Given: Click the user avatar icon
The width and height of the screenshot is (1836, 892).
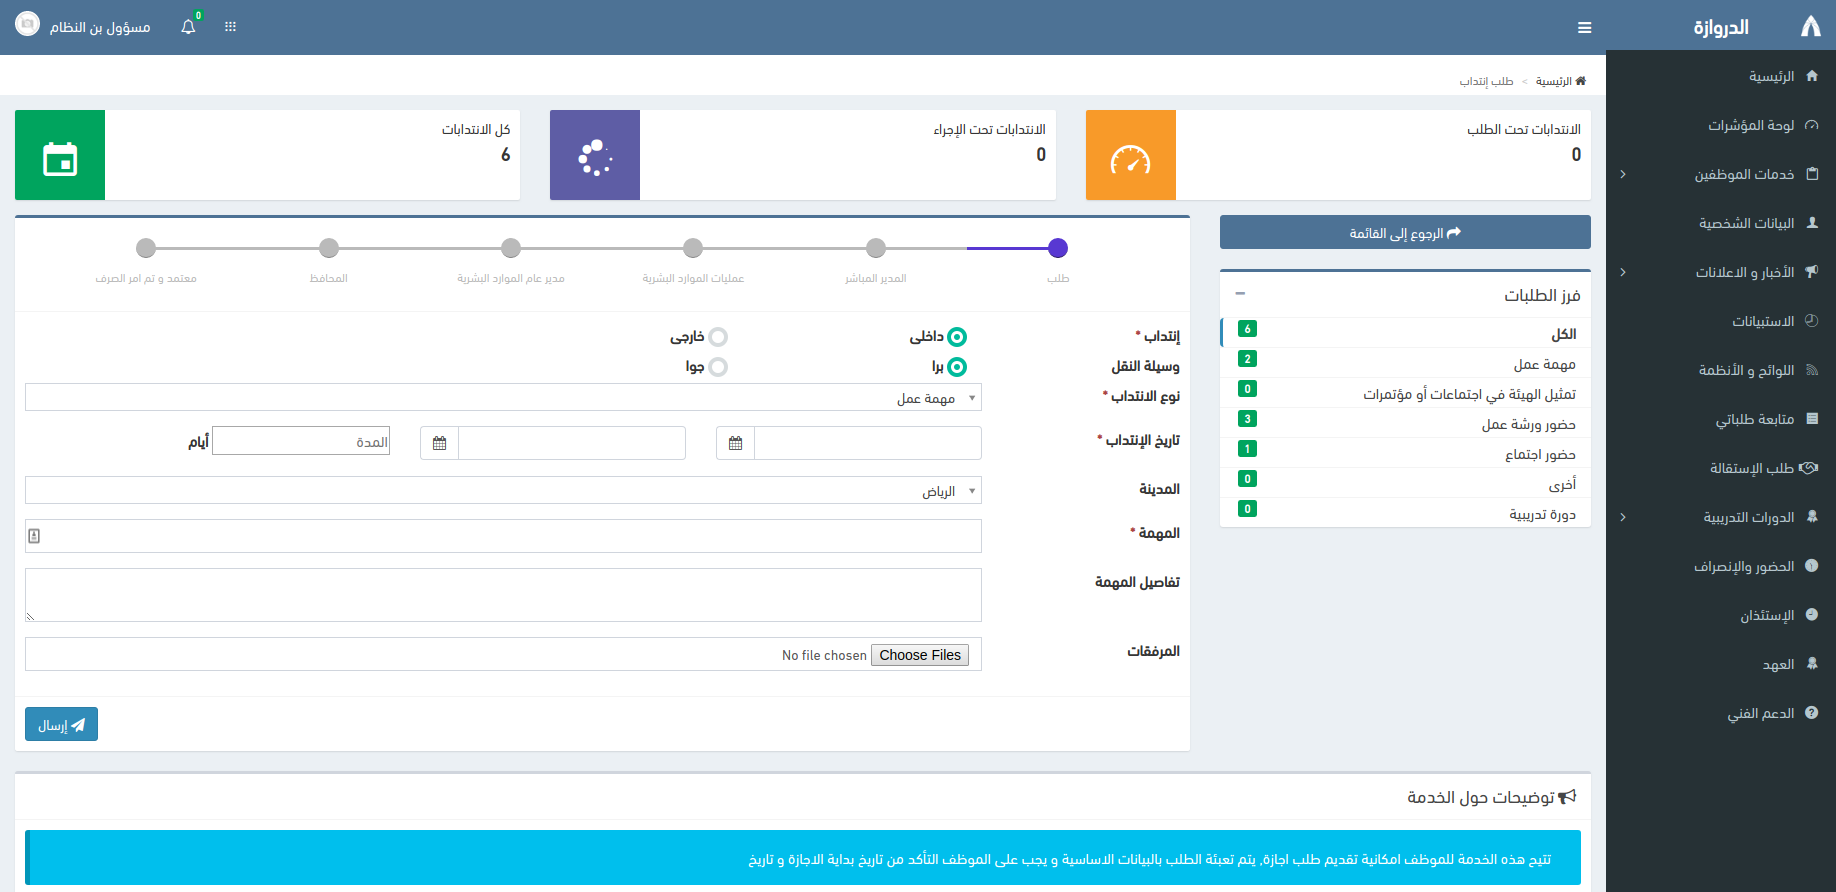Looking at the screenshot, I should point(27,25).
